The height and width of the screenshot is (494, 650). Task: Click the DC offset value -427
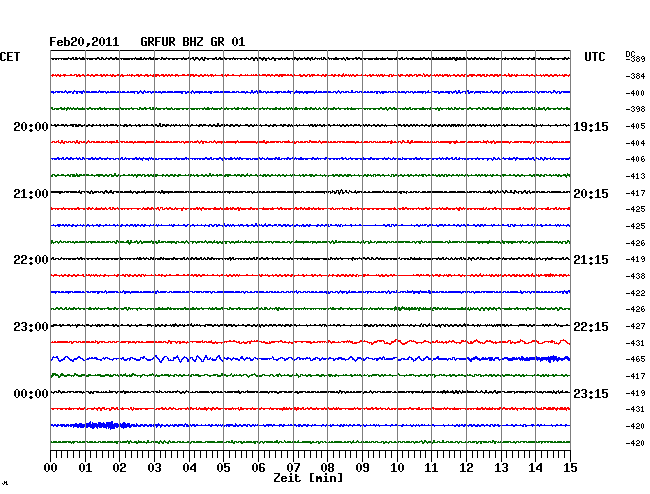pyautogui.click(x=635, y=326)
